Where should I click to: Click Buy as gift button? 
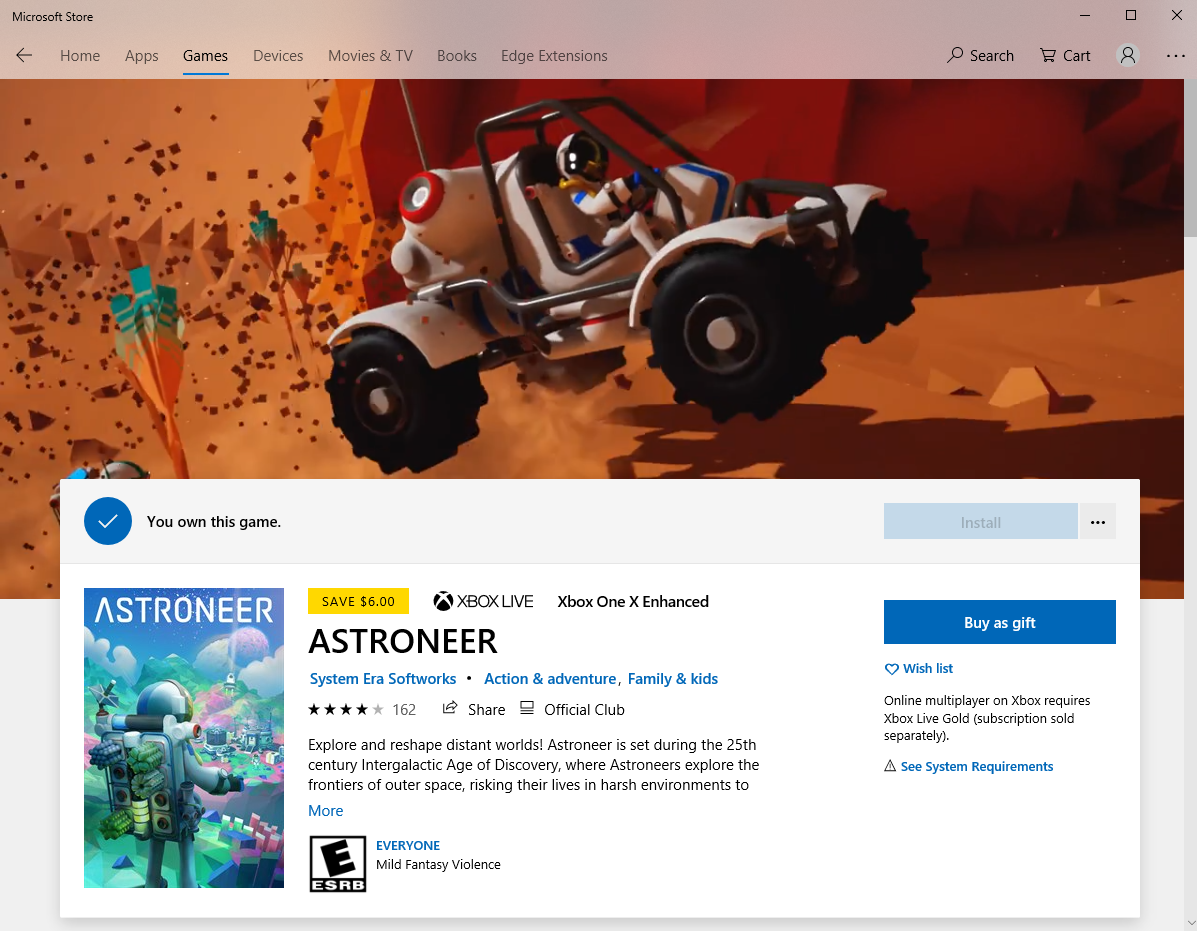(x=999, y=622)
